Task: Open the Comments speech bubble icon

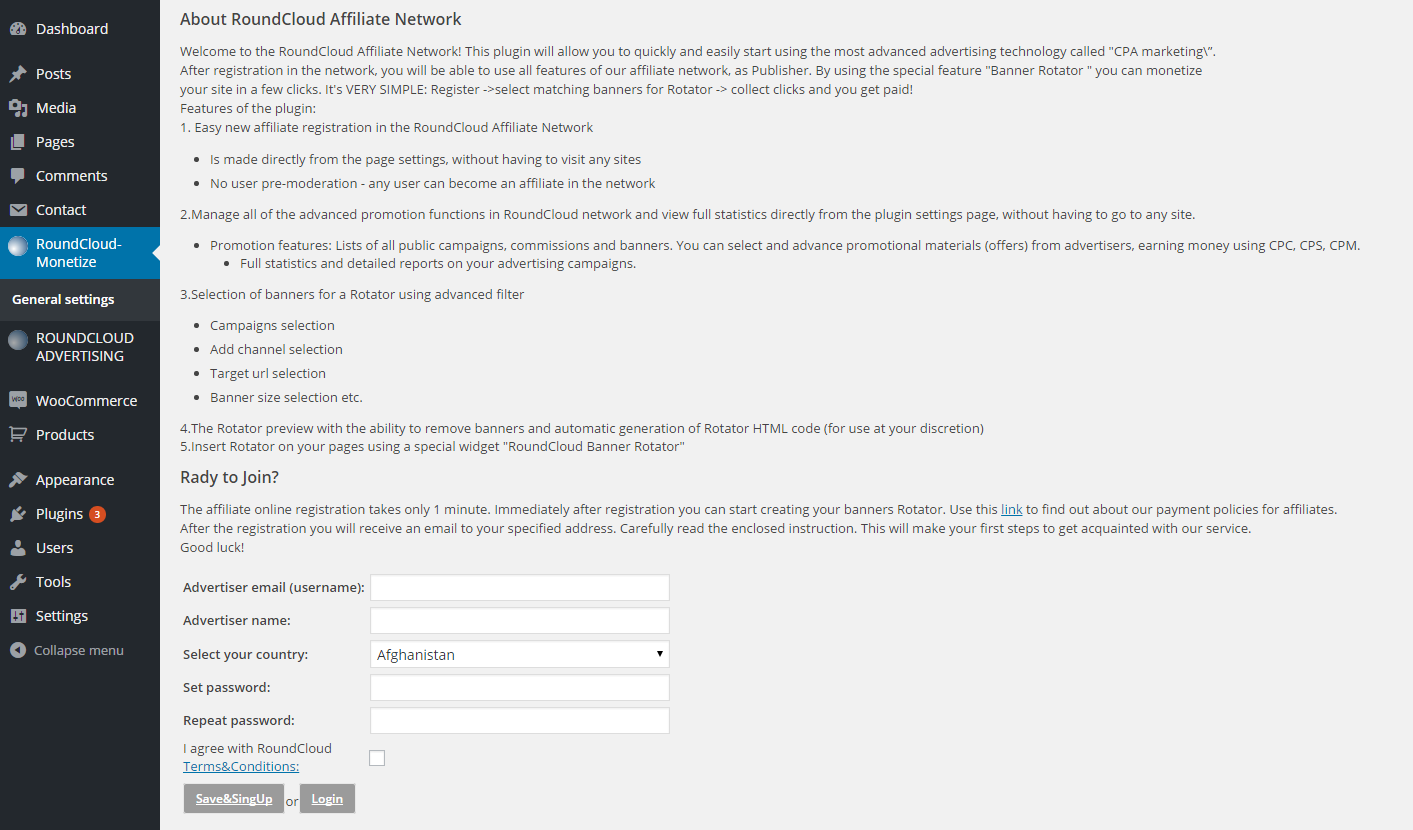Action: (18, 176)
